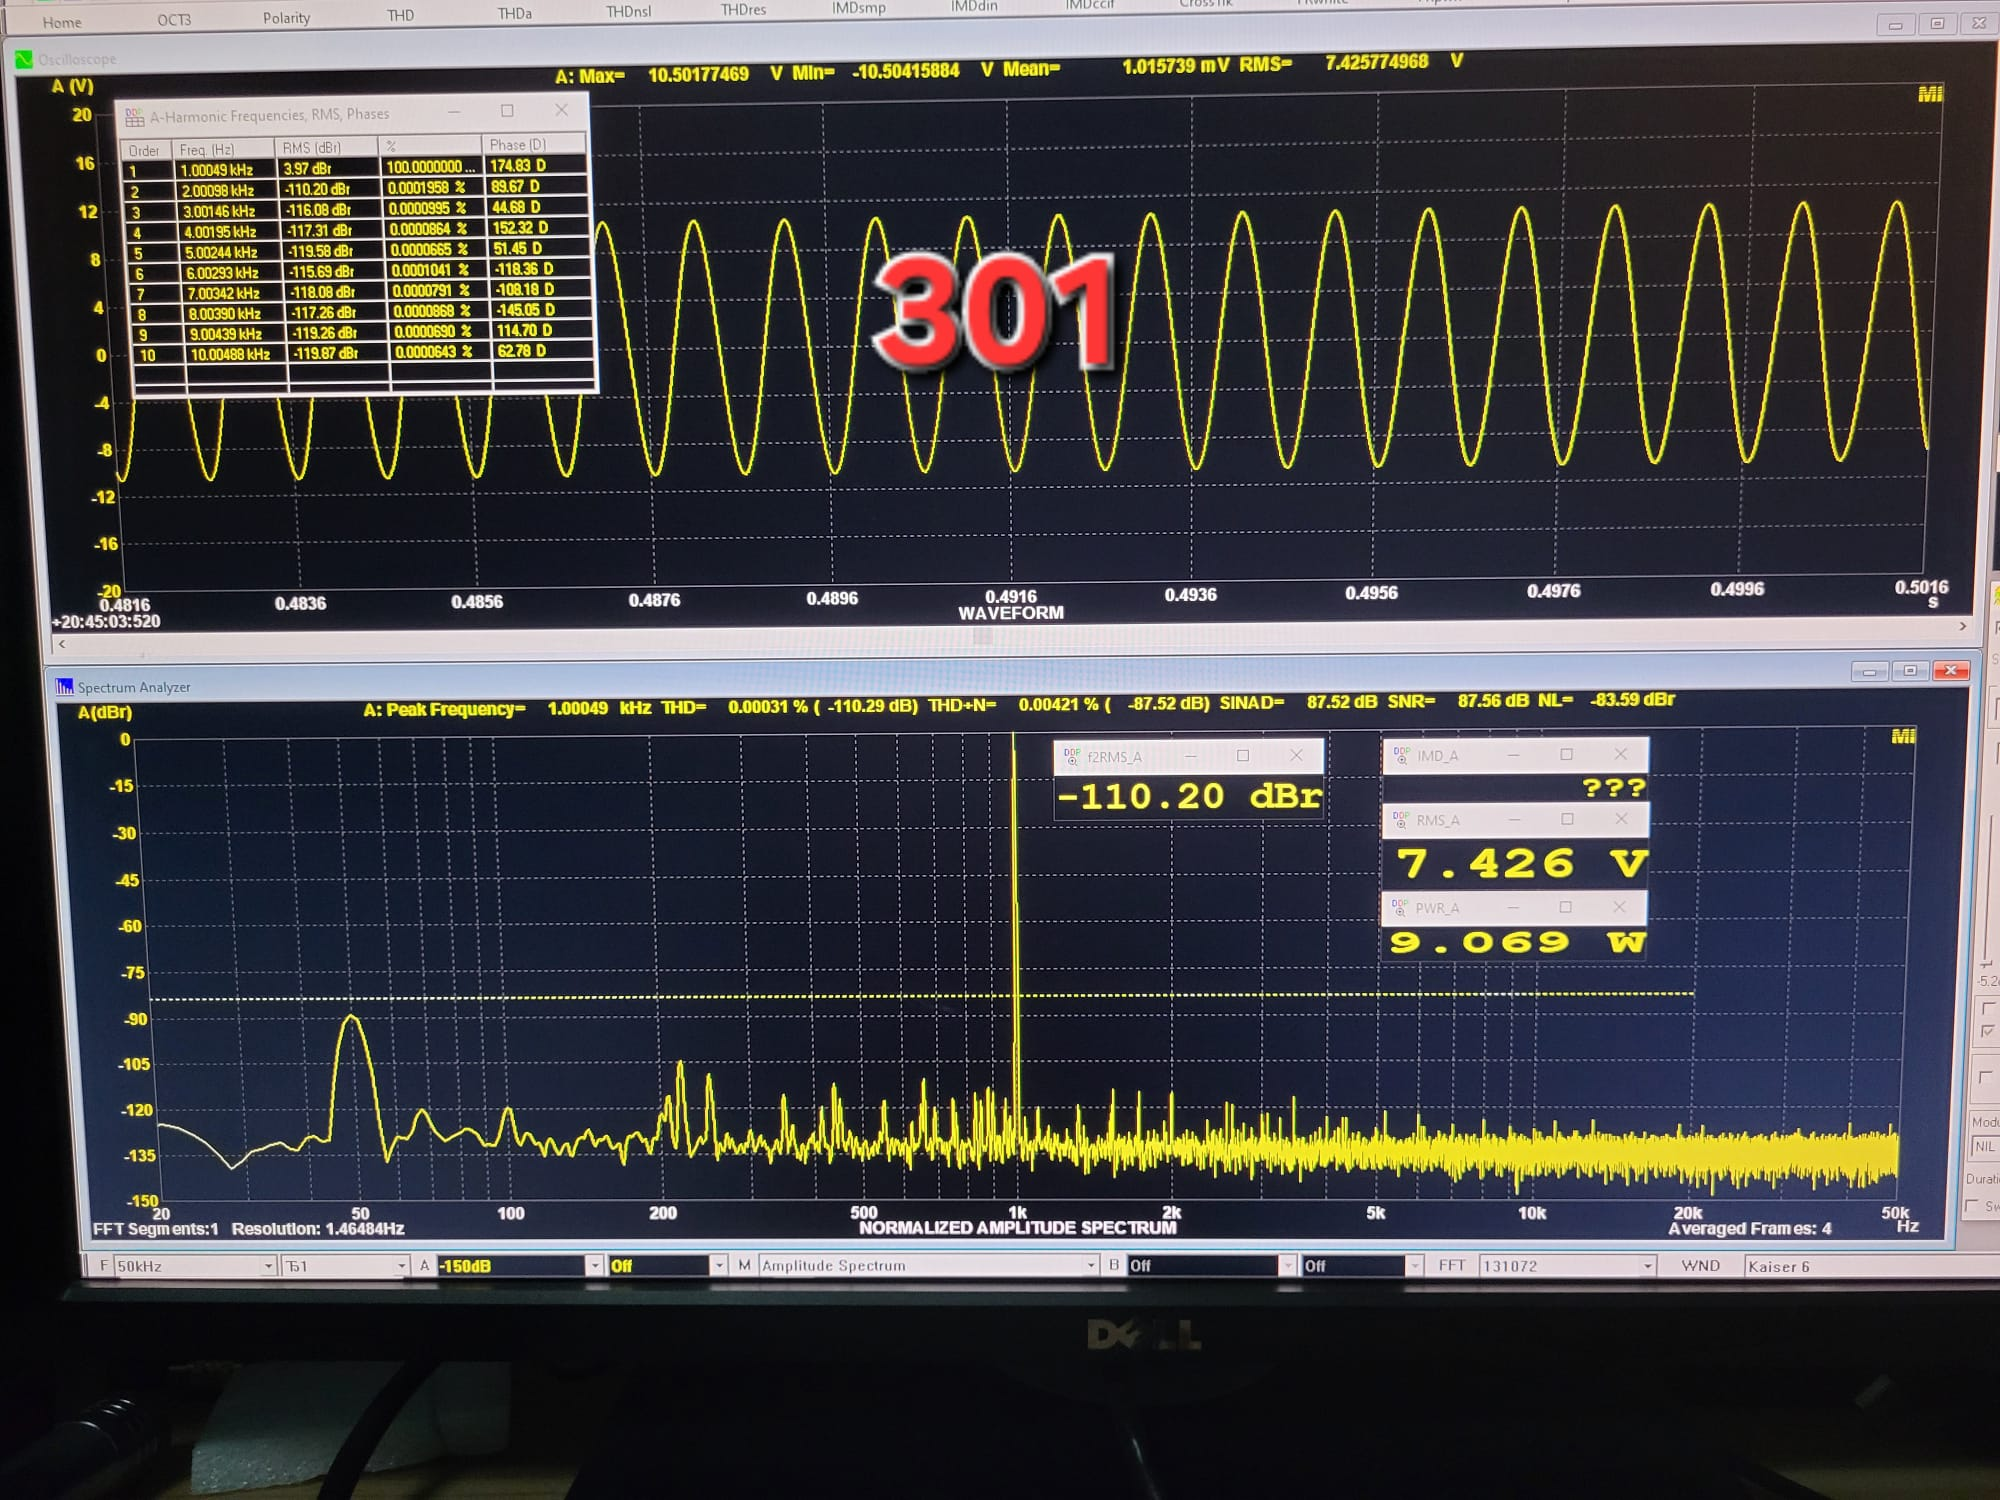Click the oscilloscope horizontal scrollbar right arrow
Viewport: 2000px width, 1500px height.
point(1962,627)
